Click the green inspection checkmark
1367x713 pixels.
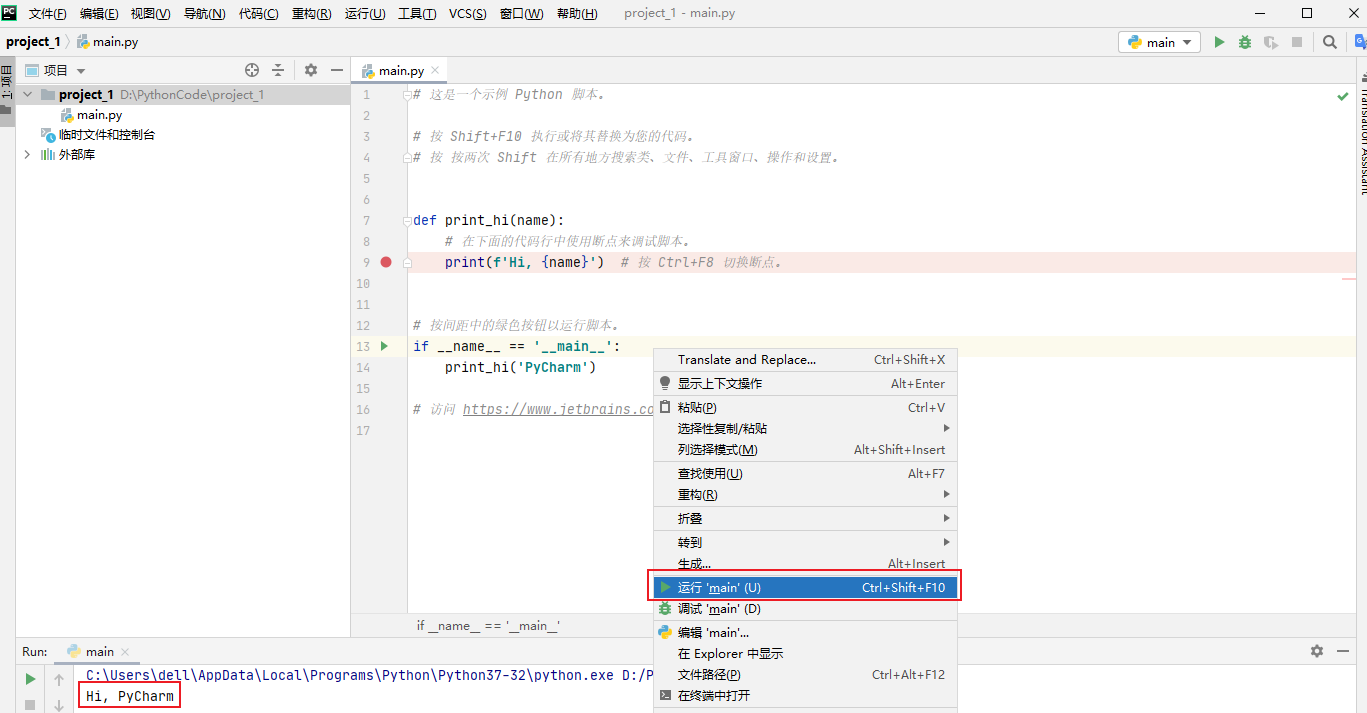pyautogui.click(x=1343, y=97)
